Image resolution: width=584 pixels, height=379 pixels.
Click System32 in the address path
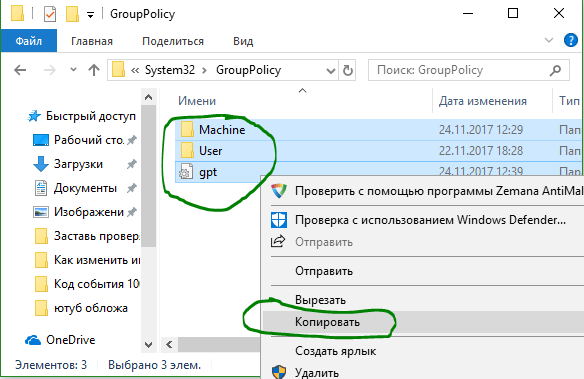170,70
